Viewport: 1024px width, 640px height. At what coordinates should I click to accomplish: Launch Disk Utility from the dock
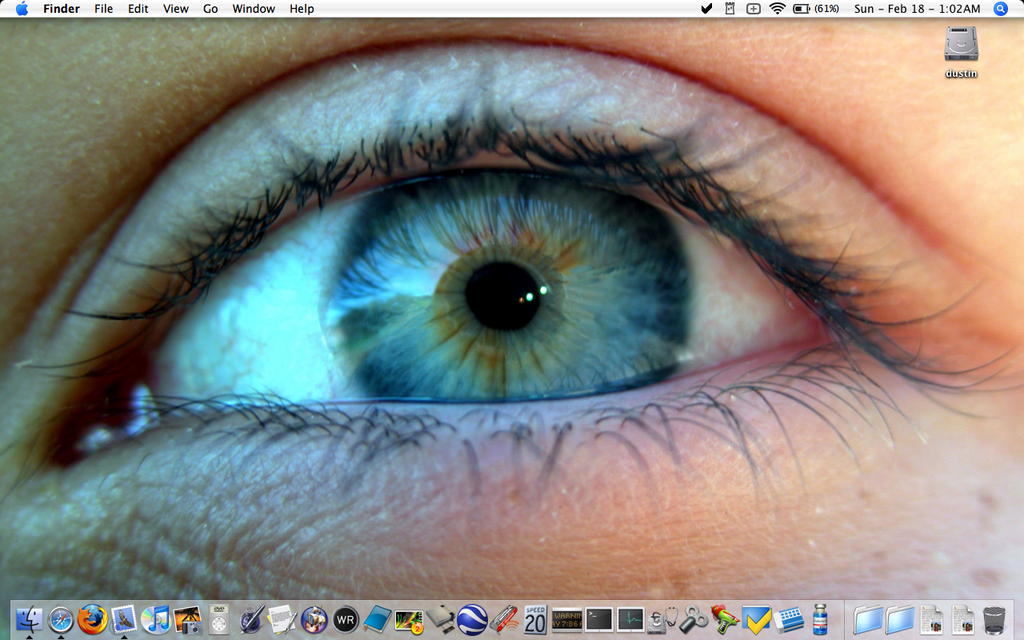pos(661,619)
